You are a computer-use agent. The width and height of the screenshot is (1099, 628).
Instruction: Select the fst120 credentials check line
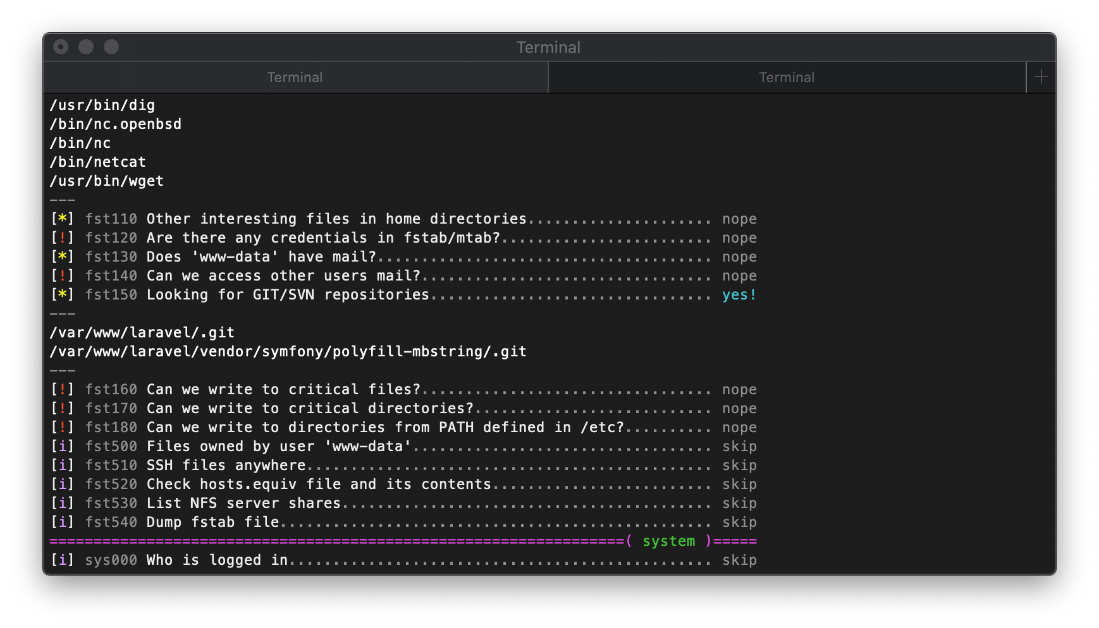click(x=300, y=237)
